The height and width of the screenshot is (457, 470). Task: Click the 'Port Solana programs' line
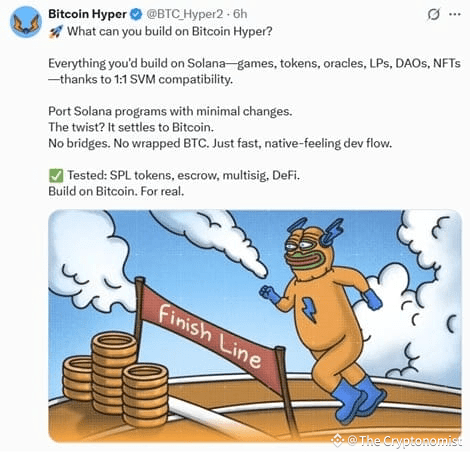(x=170, y=111)
